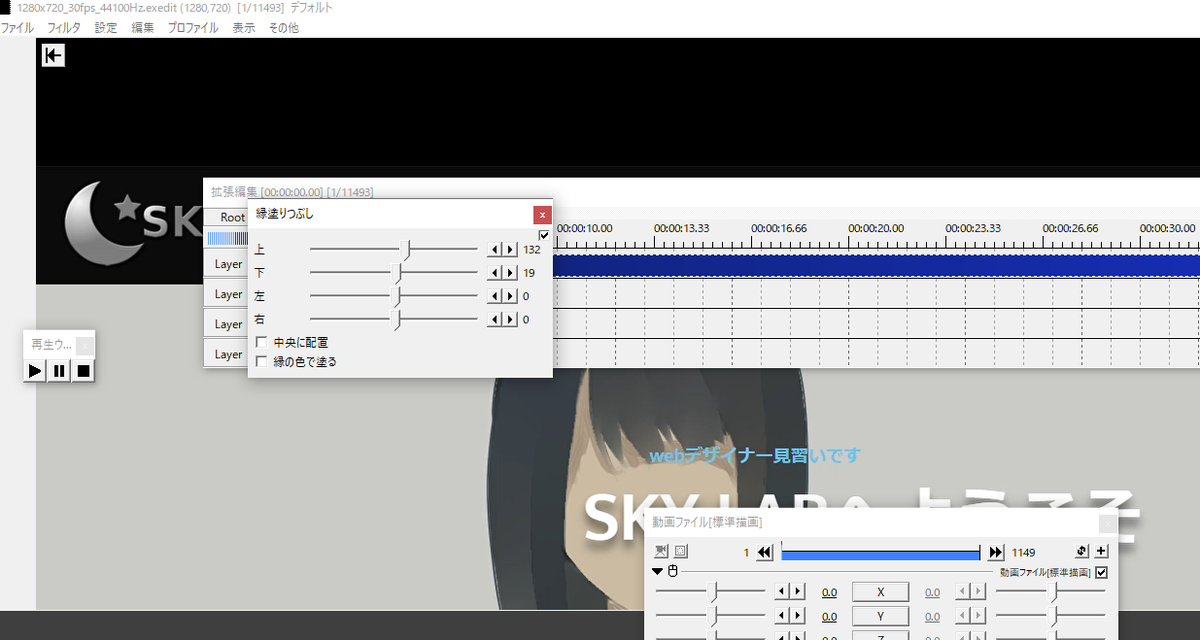Click the Y start slider in 動画ファイル dialog
Screen dimensions: 1200x640
(x=711, y=616)
